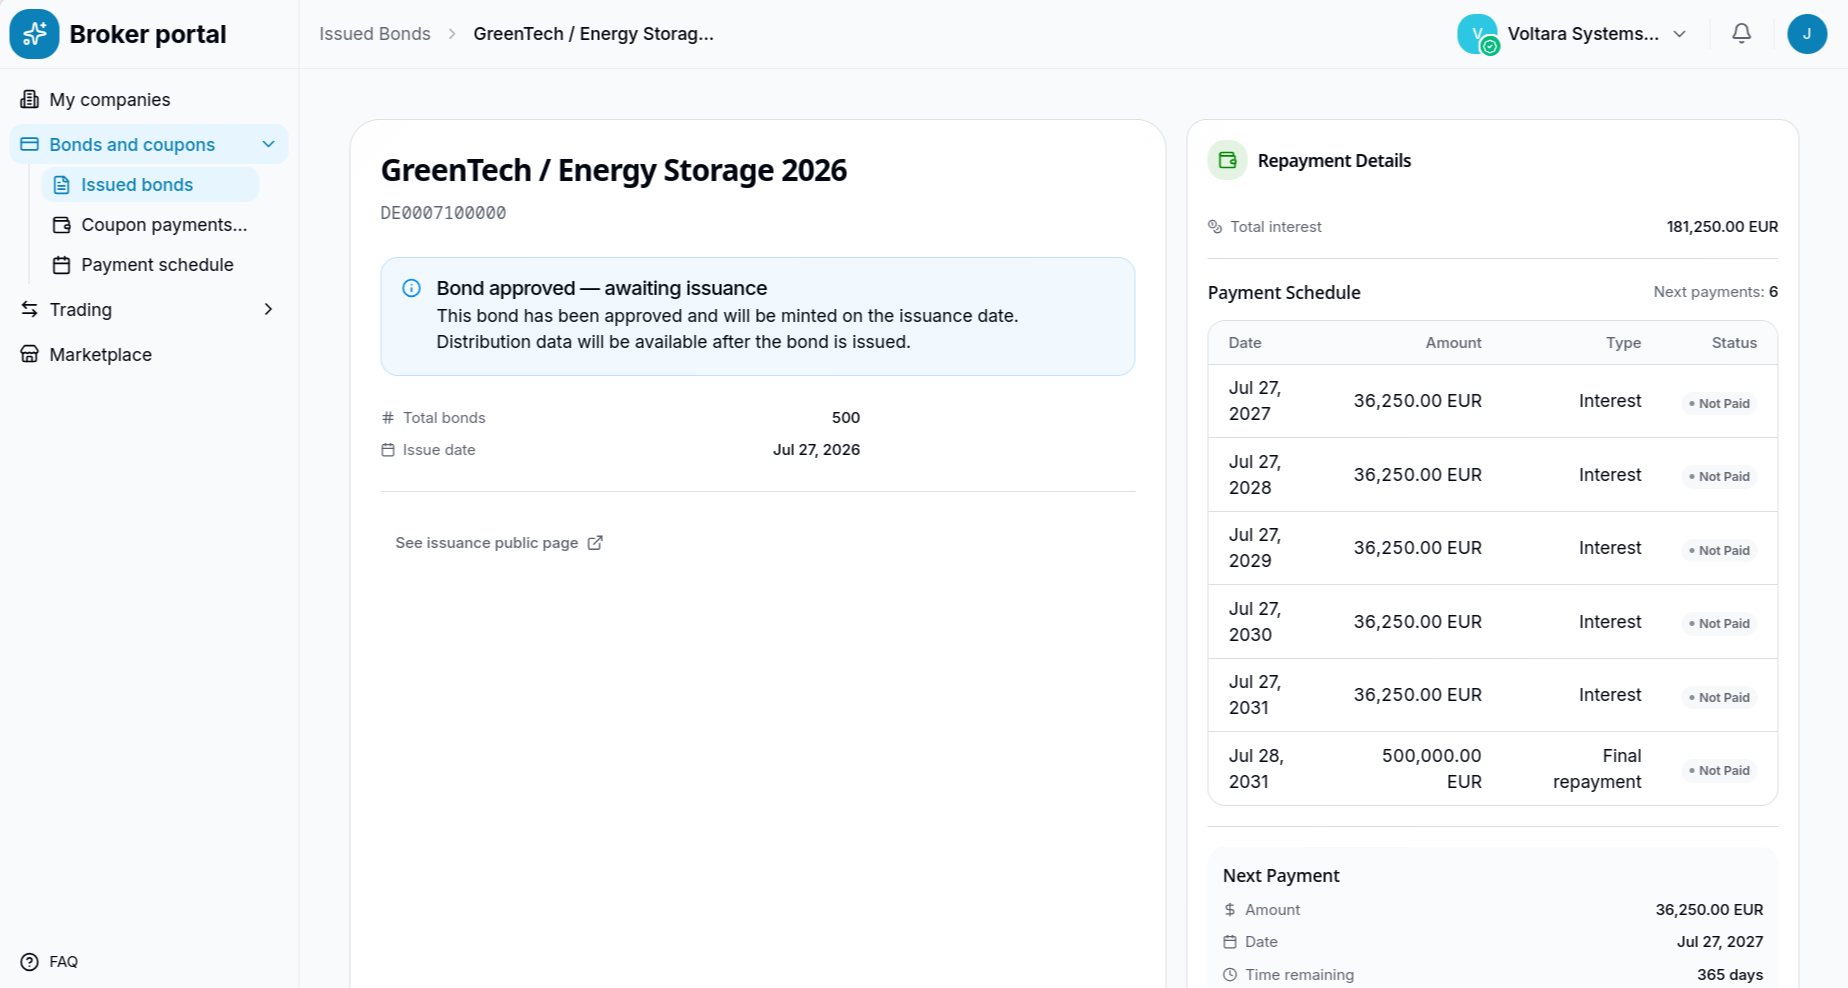This screenshot has width=1848, height=988.
Task: Click the Coupon payments wallet icon
Action: point(62,225)
